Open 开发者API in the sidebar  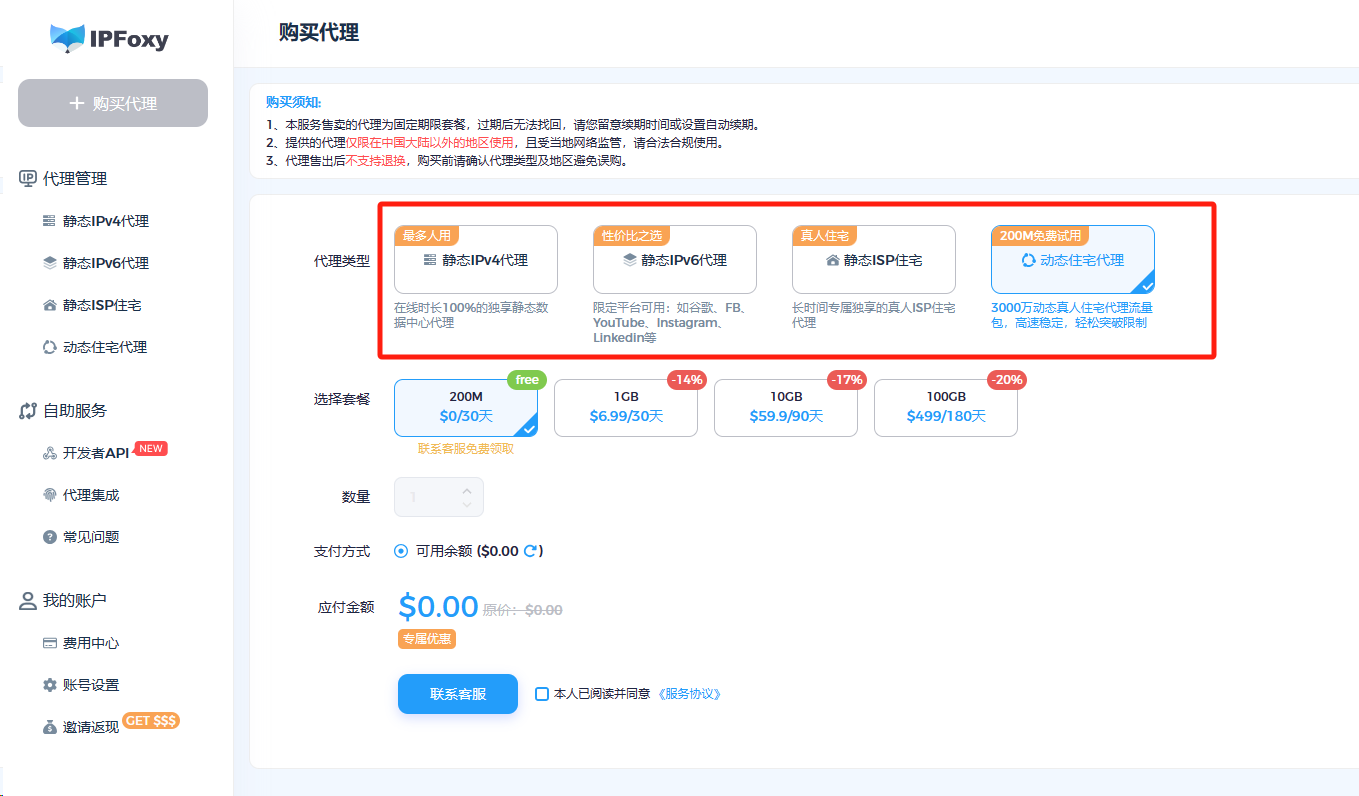pyautogui.click(x=96, y=453)
